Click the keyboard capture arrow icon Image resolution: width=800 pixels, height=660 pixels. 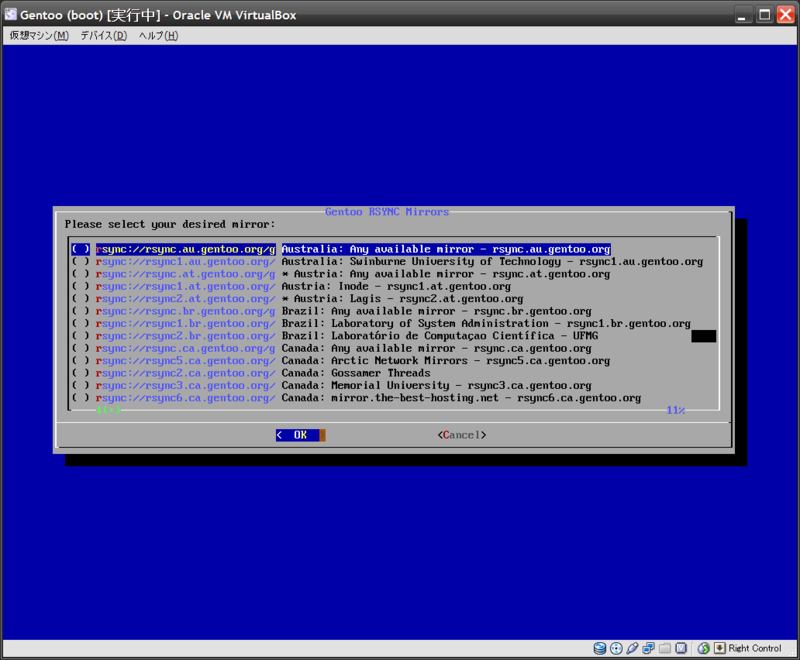(x=719, y=648)
